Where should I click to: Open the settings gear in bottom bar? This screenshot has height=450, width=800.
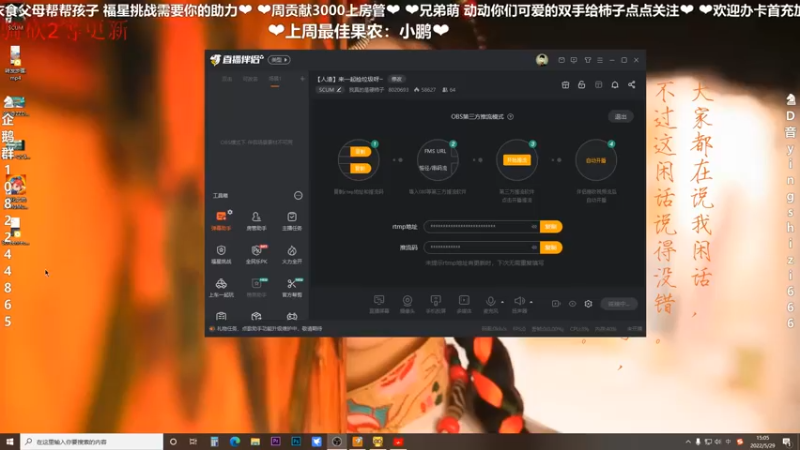coord(588,304)
